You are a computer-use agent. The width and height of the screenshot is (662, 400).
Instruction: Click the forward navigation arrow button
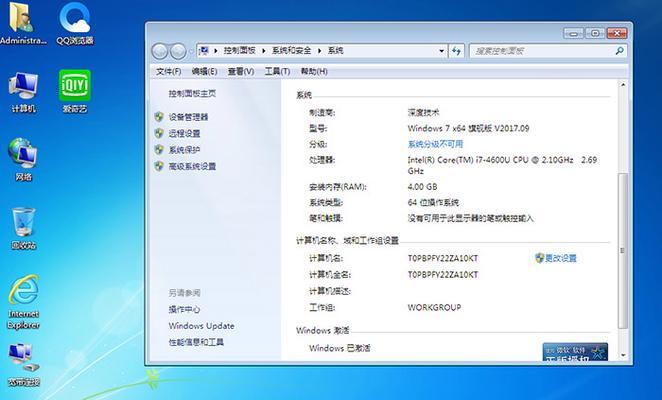(x=178, y=52)
